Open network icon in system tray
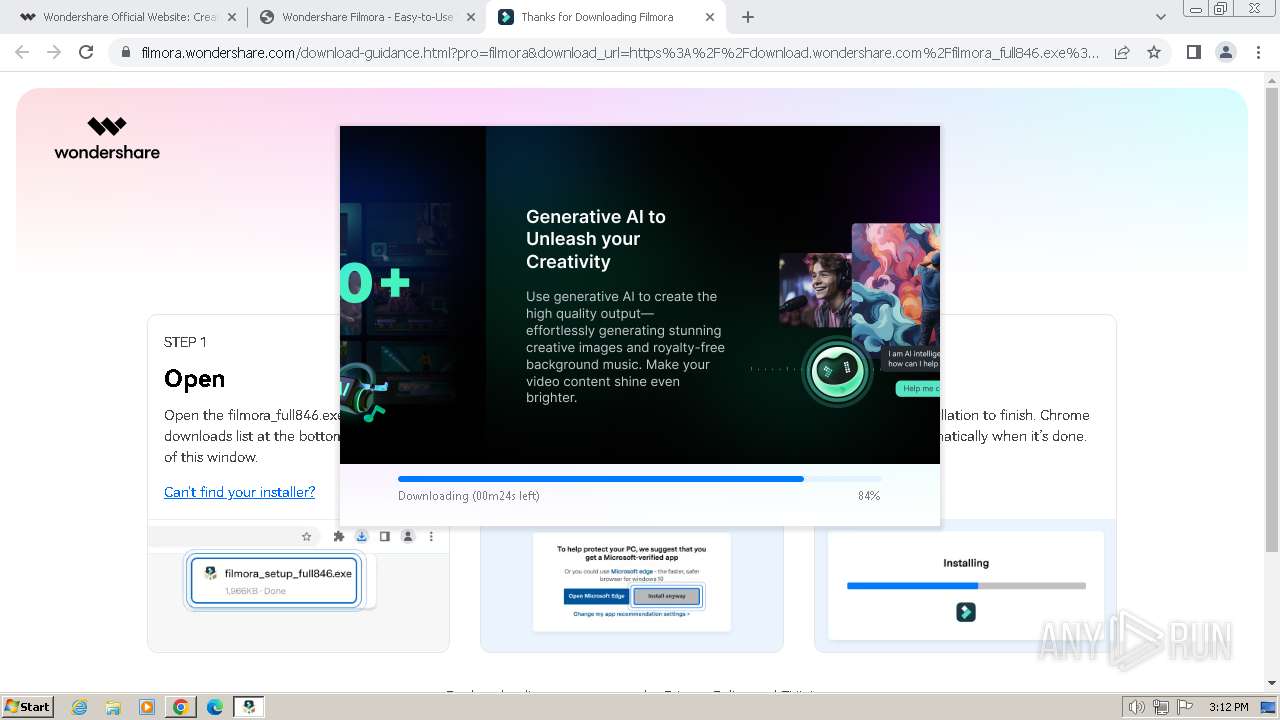This screenshot has height=720, width=1280. 1161,707
